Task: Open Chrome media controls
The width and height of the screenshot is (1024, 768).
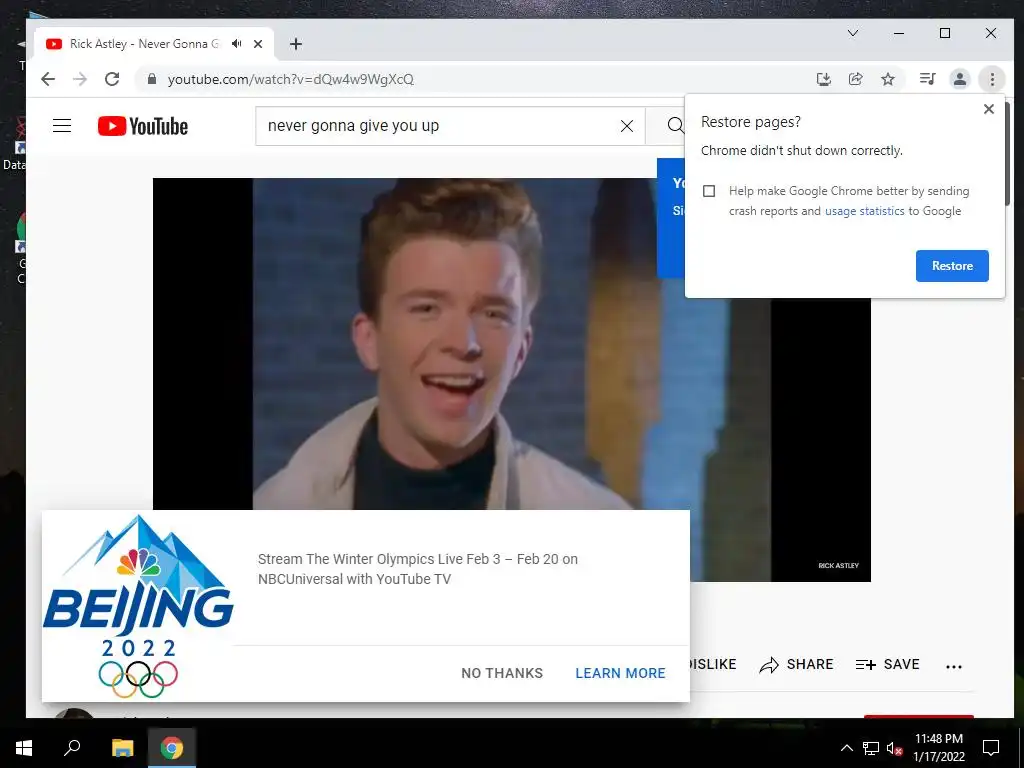Action: coord(927,79)
